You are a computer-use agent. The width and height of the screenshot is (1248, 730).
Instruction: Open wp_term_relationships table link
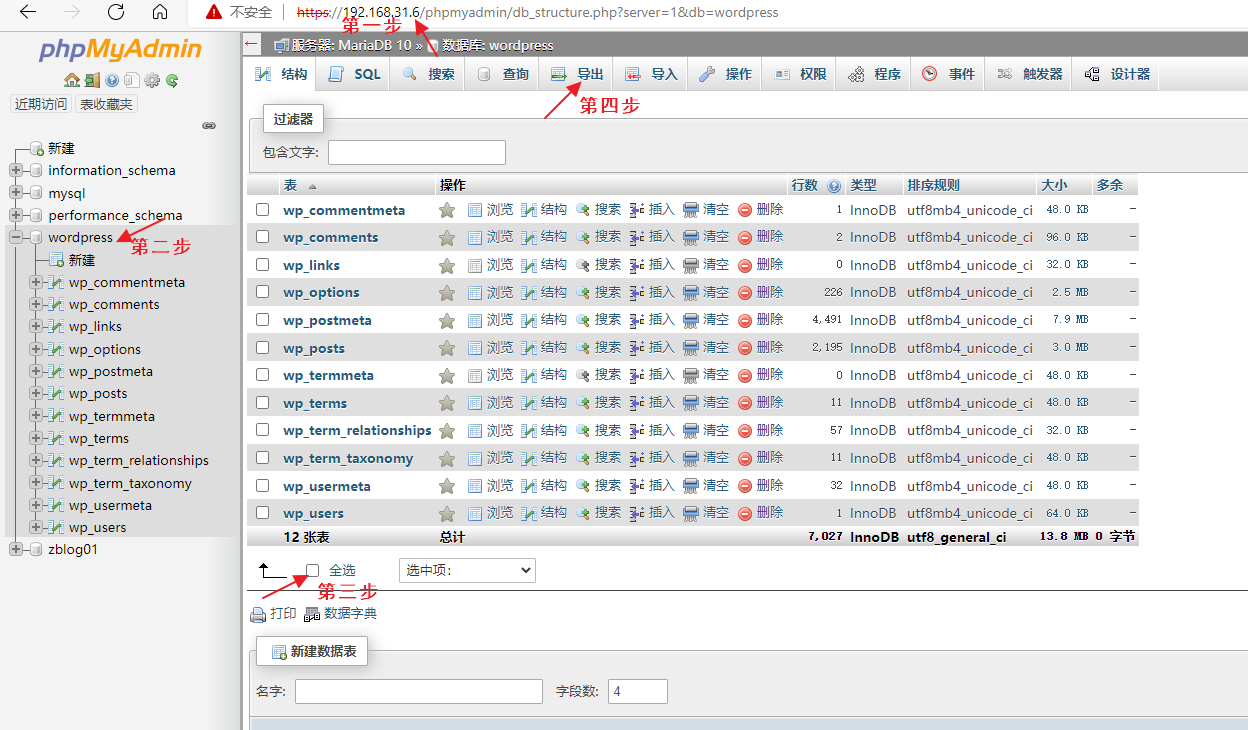[357, 430]
